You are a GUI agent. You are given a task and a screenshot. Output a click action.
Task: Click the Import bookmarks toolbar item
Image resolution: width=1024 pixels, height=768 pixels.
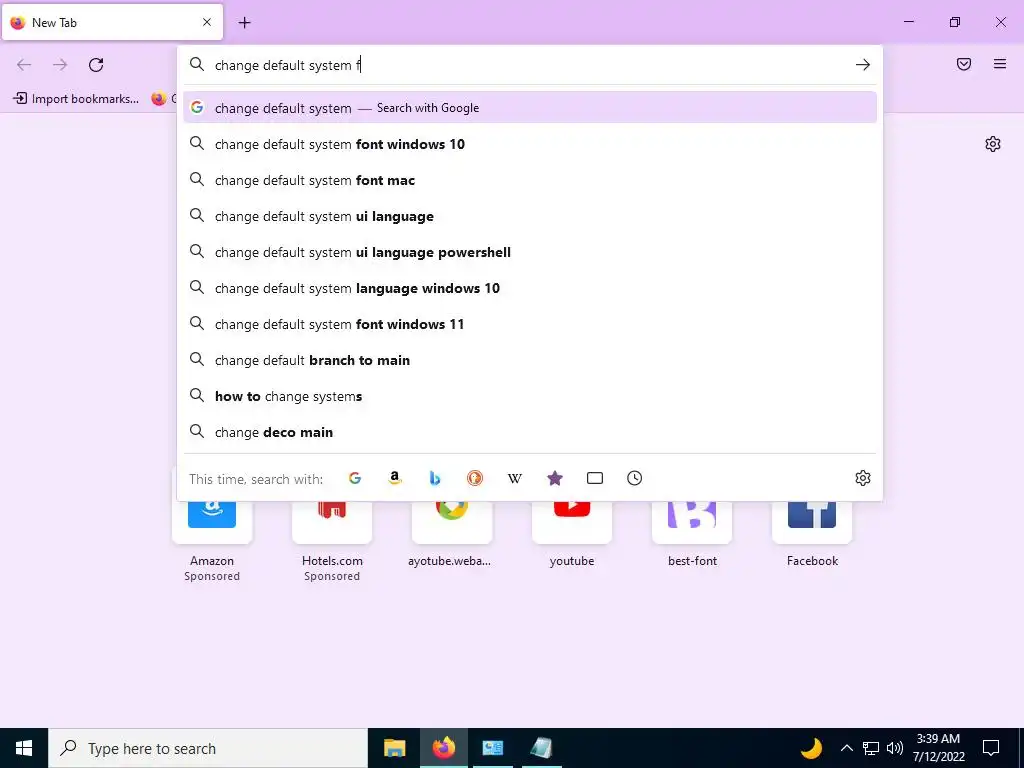coord(76,99)
